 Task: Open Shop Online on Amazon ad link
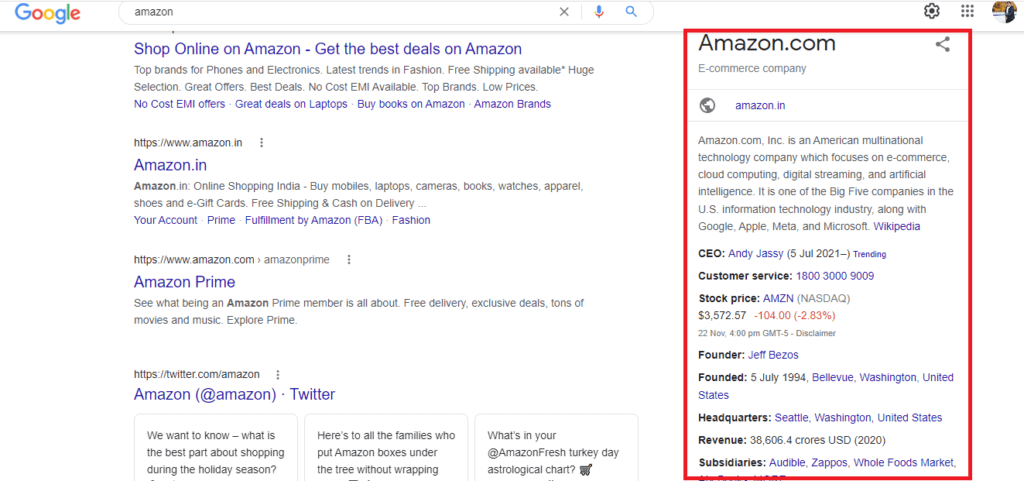pos(327,49)
